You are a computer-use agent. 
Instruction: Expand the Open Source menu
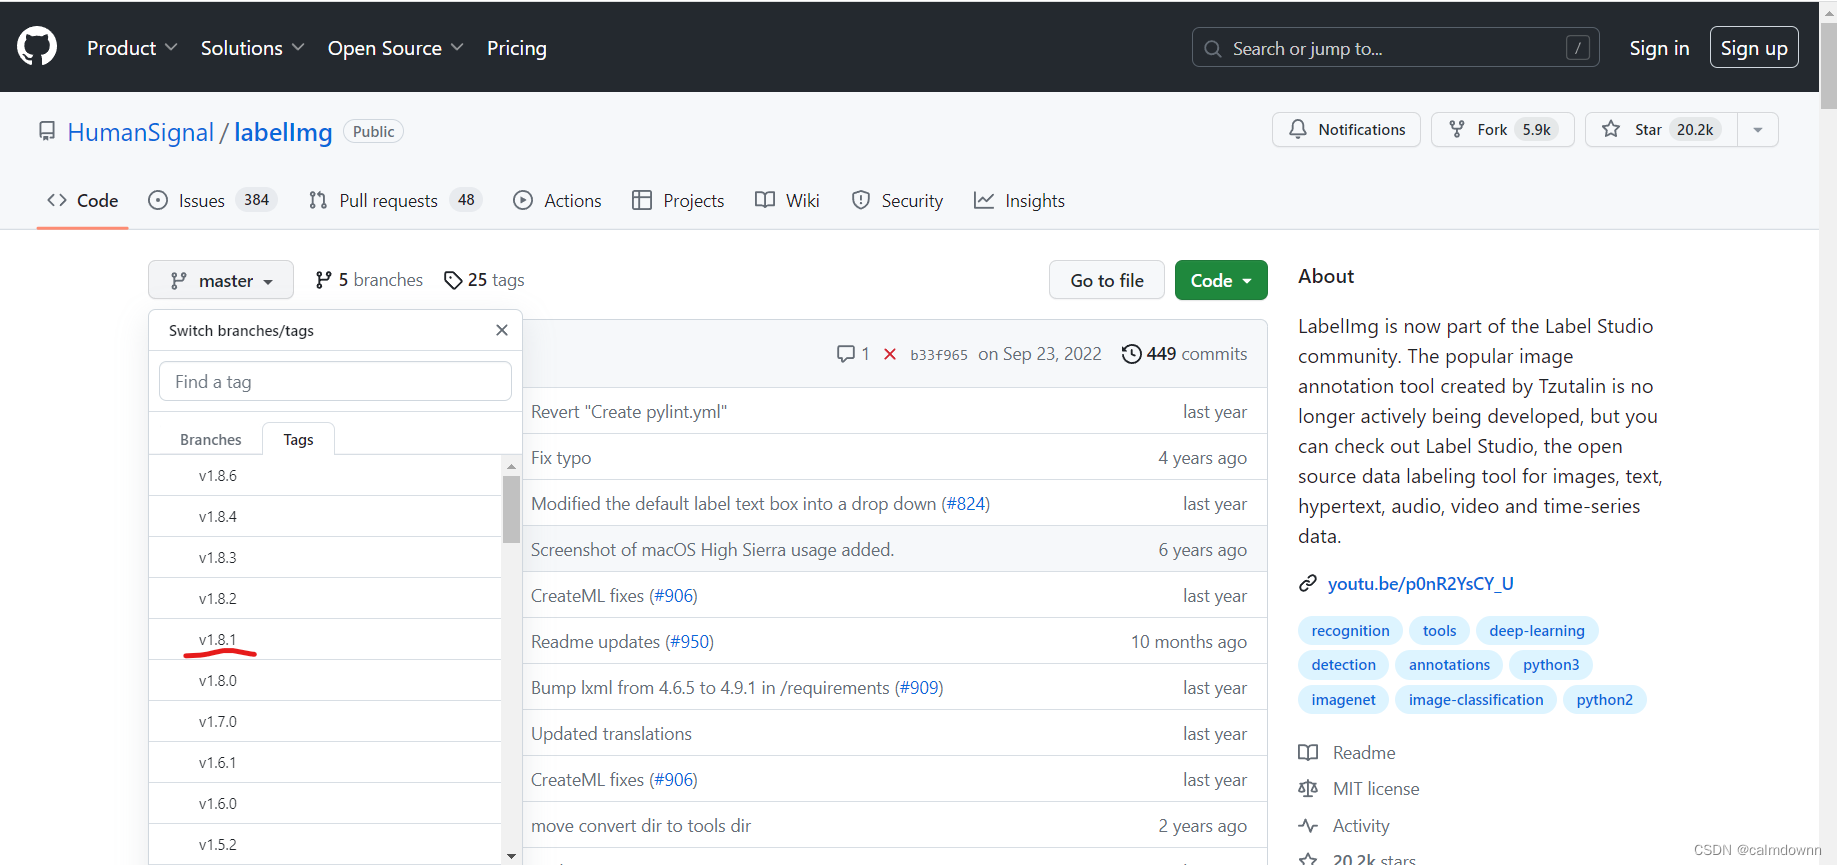pos(395,48)
